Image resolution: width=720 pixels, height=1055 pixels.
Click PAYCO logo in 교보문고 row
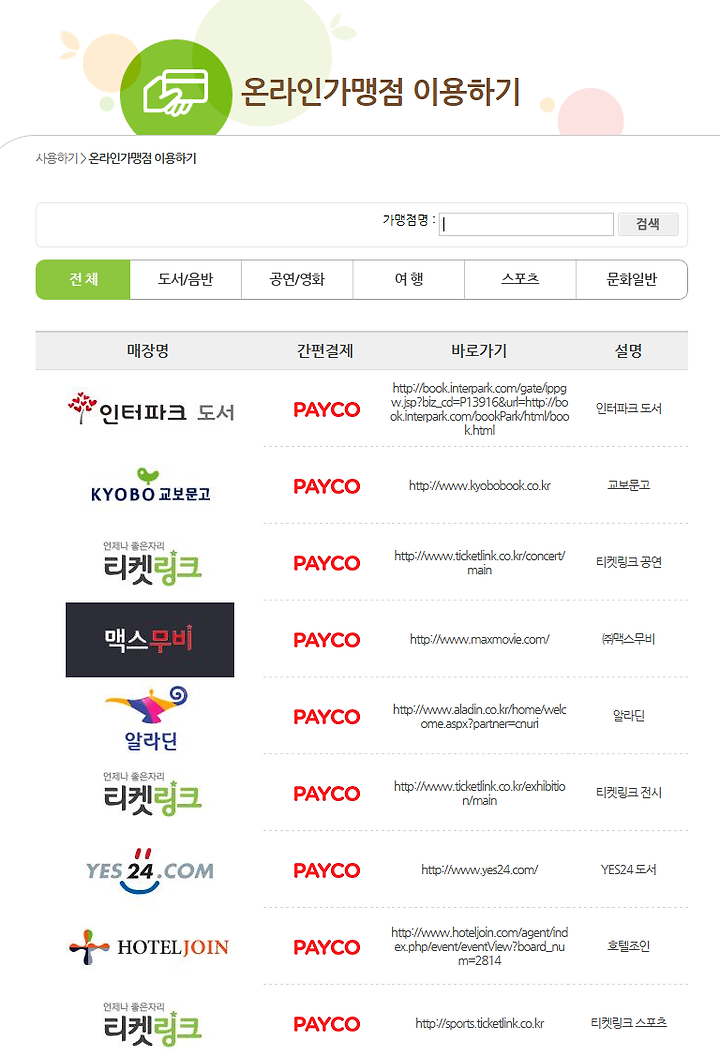(326, 486)
